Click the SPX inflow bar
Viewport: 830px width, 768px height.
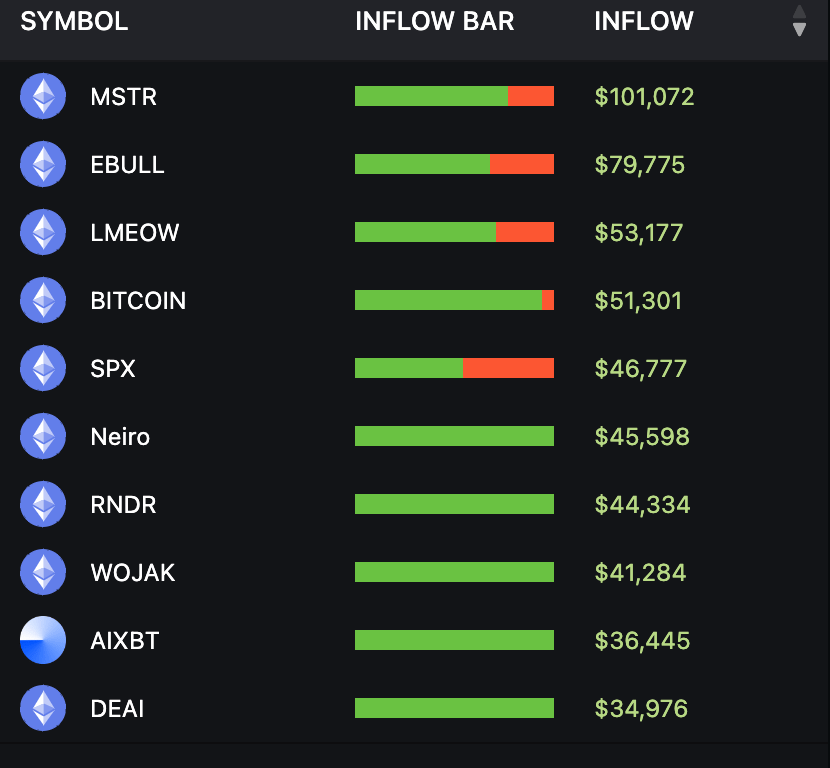[x=454, y=368]
